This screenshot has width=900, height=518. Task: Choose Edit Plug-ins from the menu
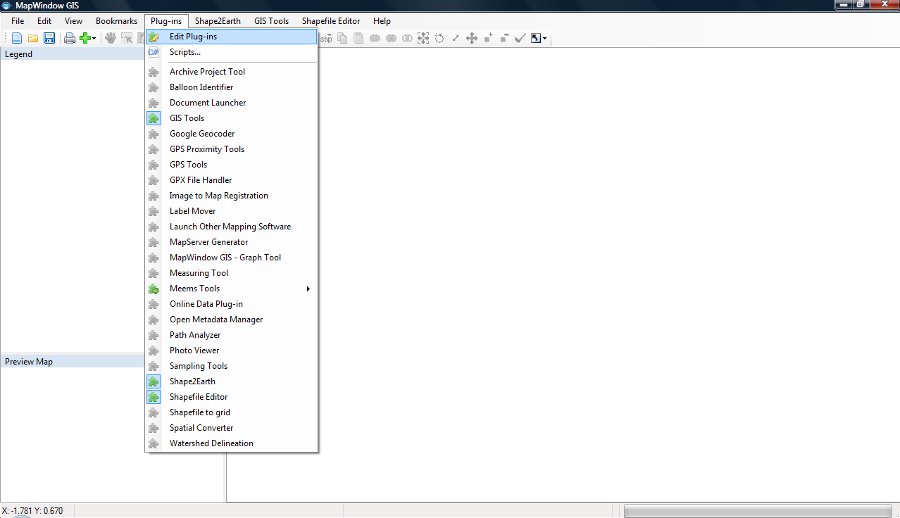click(x=231, y=37)
